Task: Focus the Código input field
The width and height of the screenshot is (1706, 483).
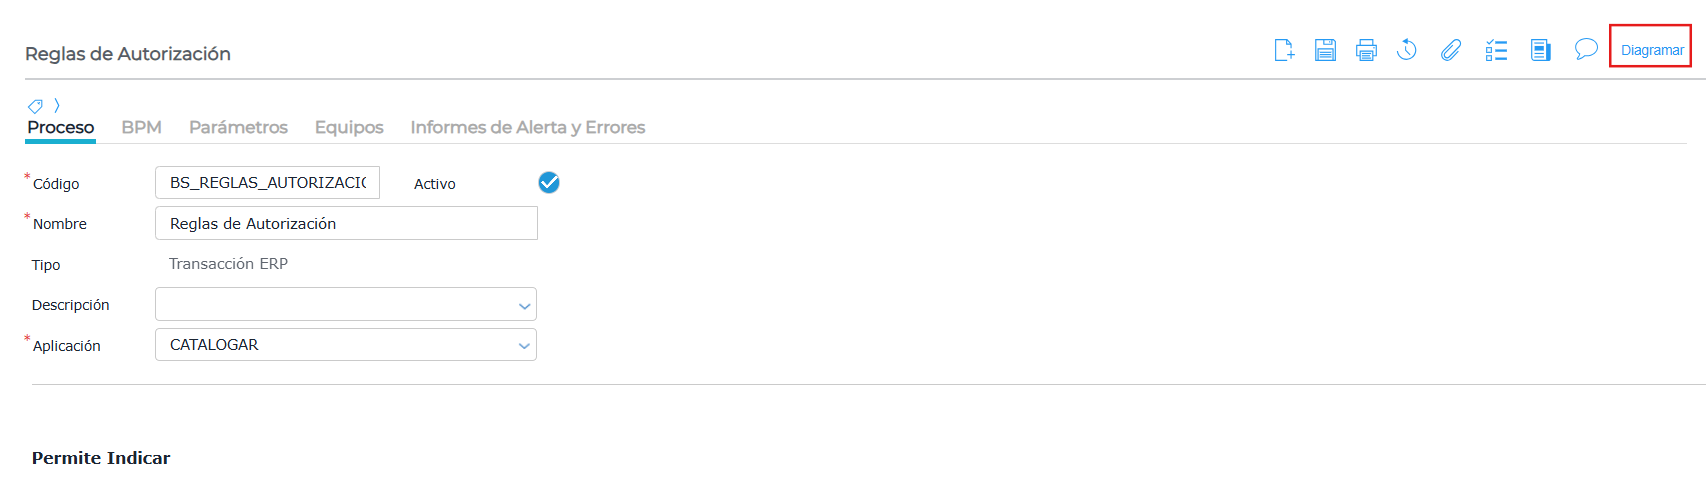Action: tap(267, 182)
